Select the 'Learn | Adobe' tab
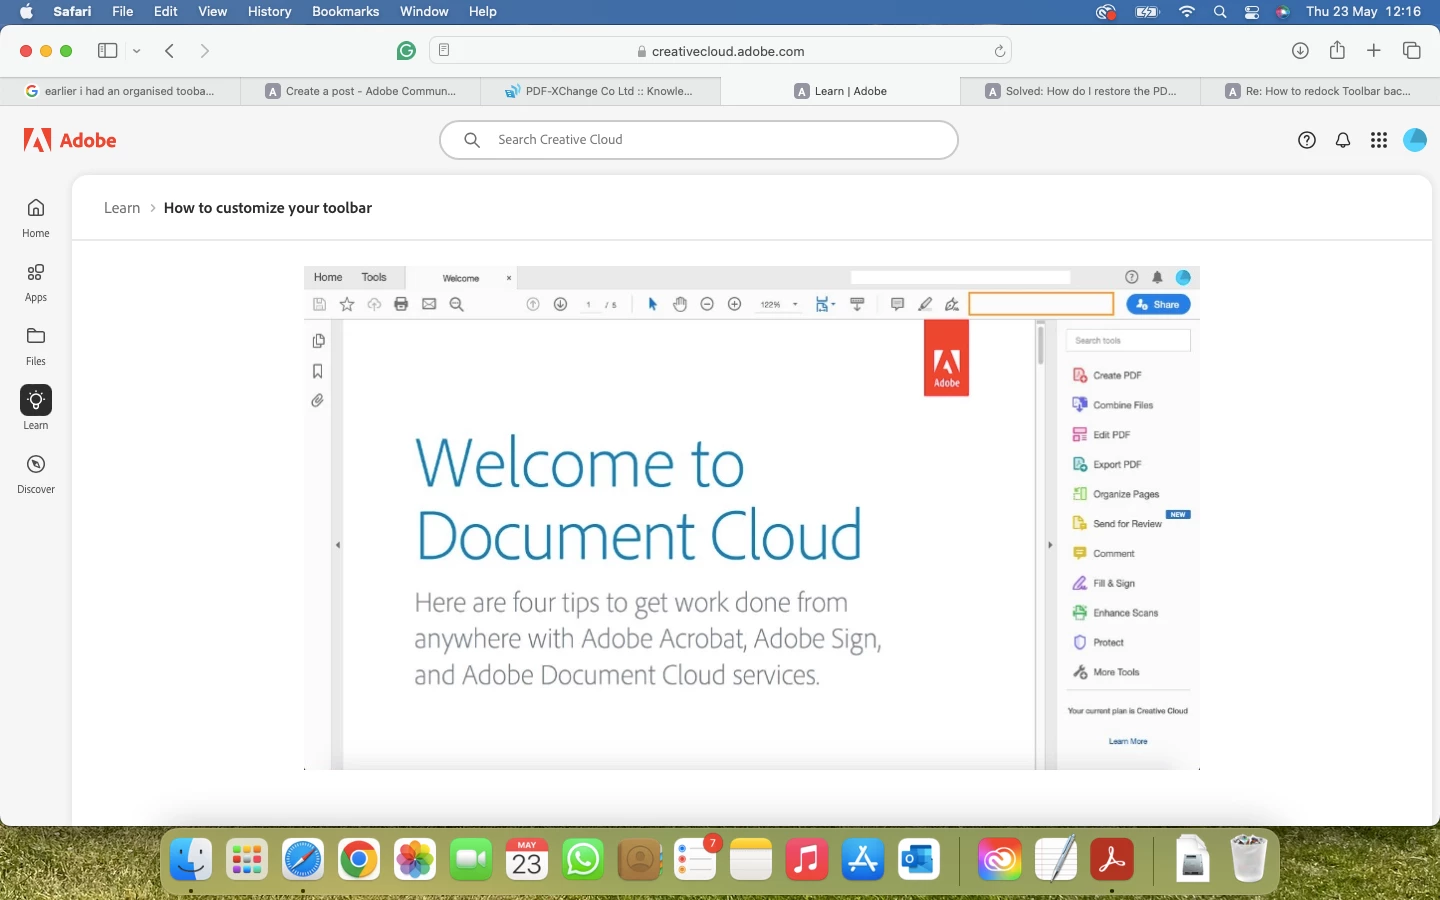Viewport: 1440px width, 900px height. [x=840, y=91]
